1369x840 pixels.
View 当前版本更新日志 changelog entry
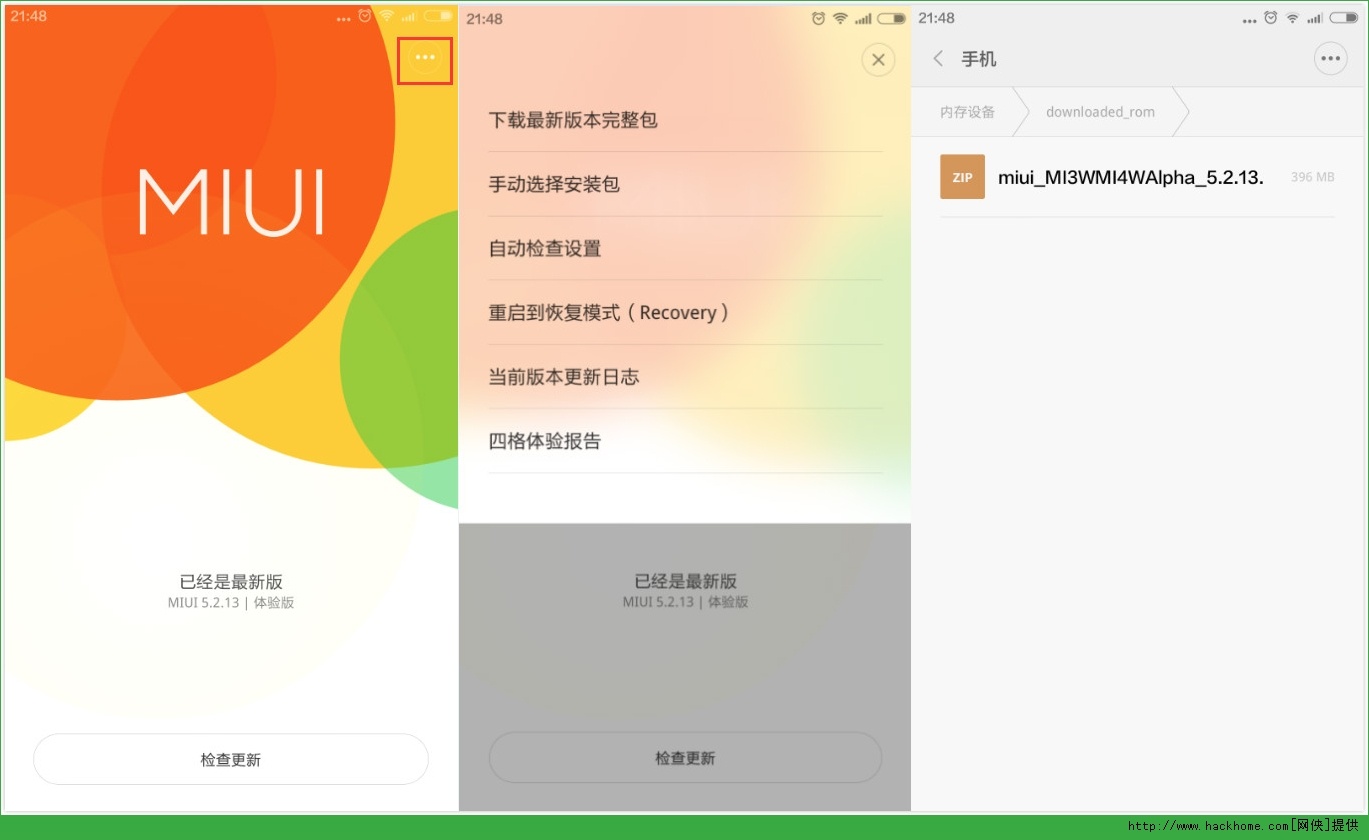pyautogui.click(x=564, y=377)
